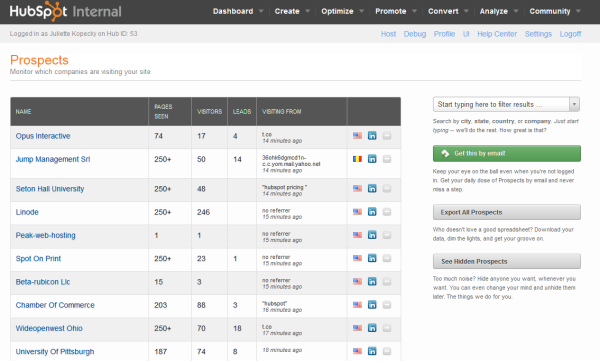This screenshot has width=600, height=361.
Task: Open the UI link
Action: tap(466, 34)
